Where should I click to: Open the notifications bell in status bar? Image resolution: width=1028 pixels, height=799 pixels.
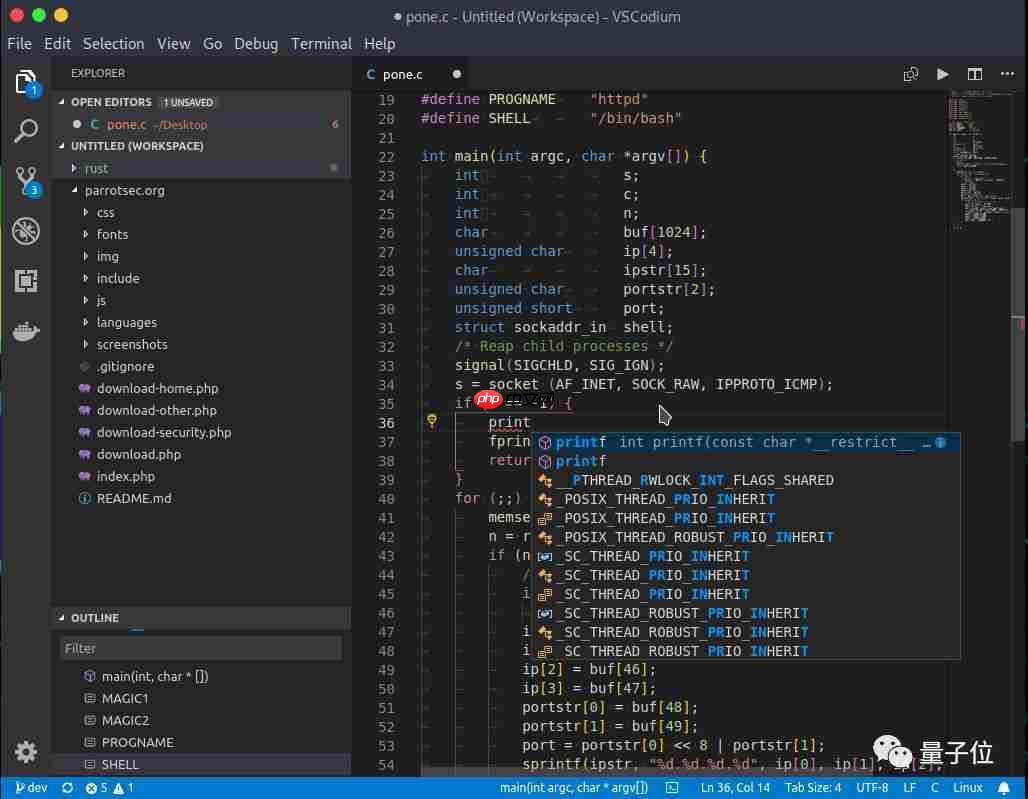click(1004, 788)
